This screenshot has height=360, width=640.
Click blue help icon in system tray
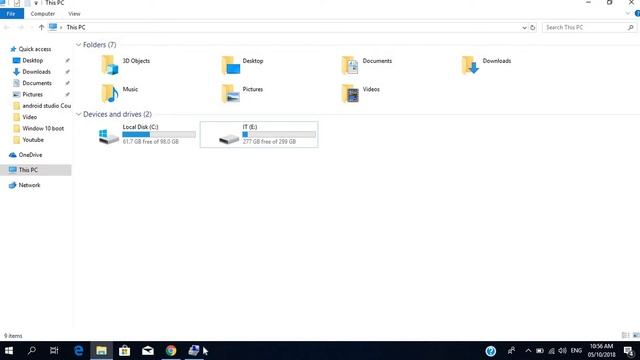[x=491, y=351]
